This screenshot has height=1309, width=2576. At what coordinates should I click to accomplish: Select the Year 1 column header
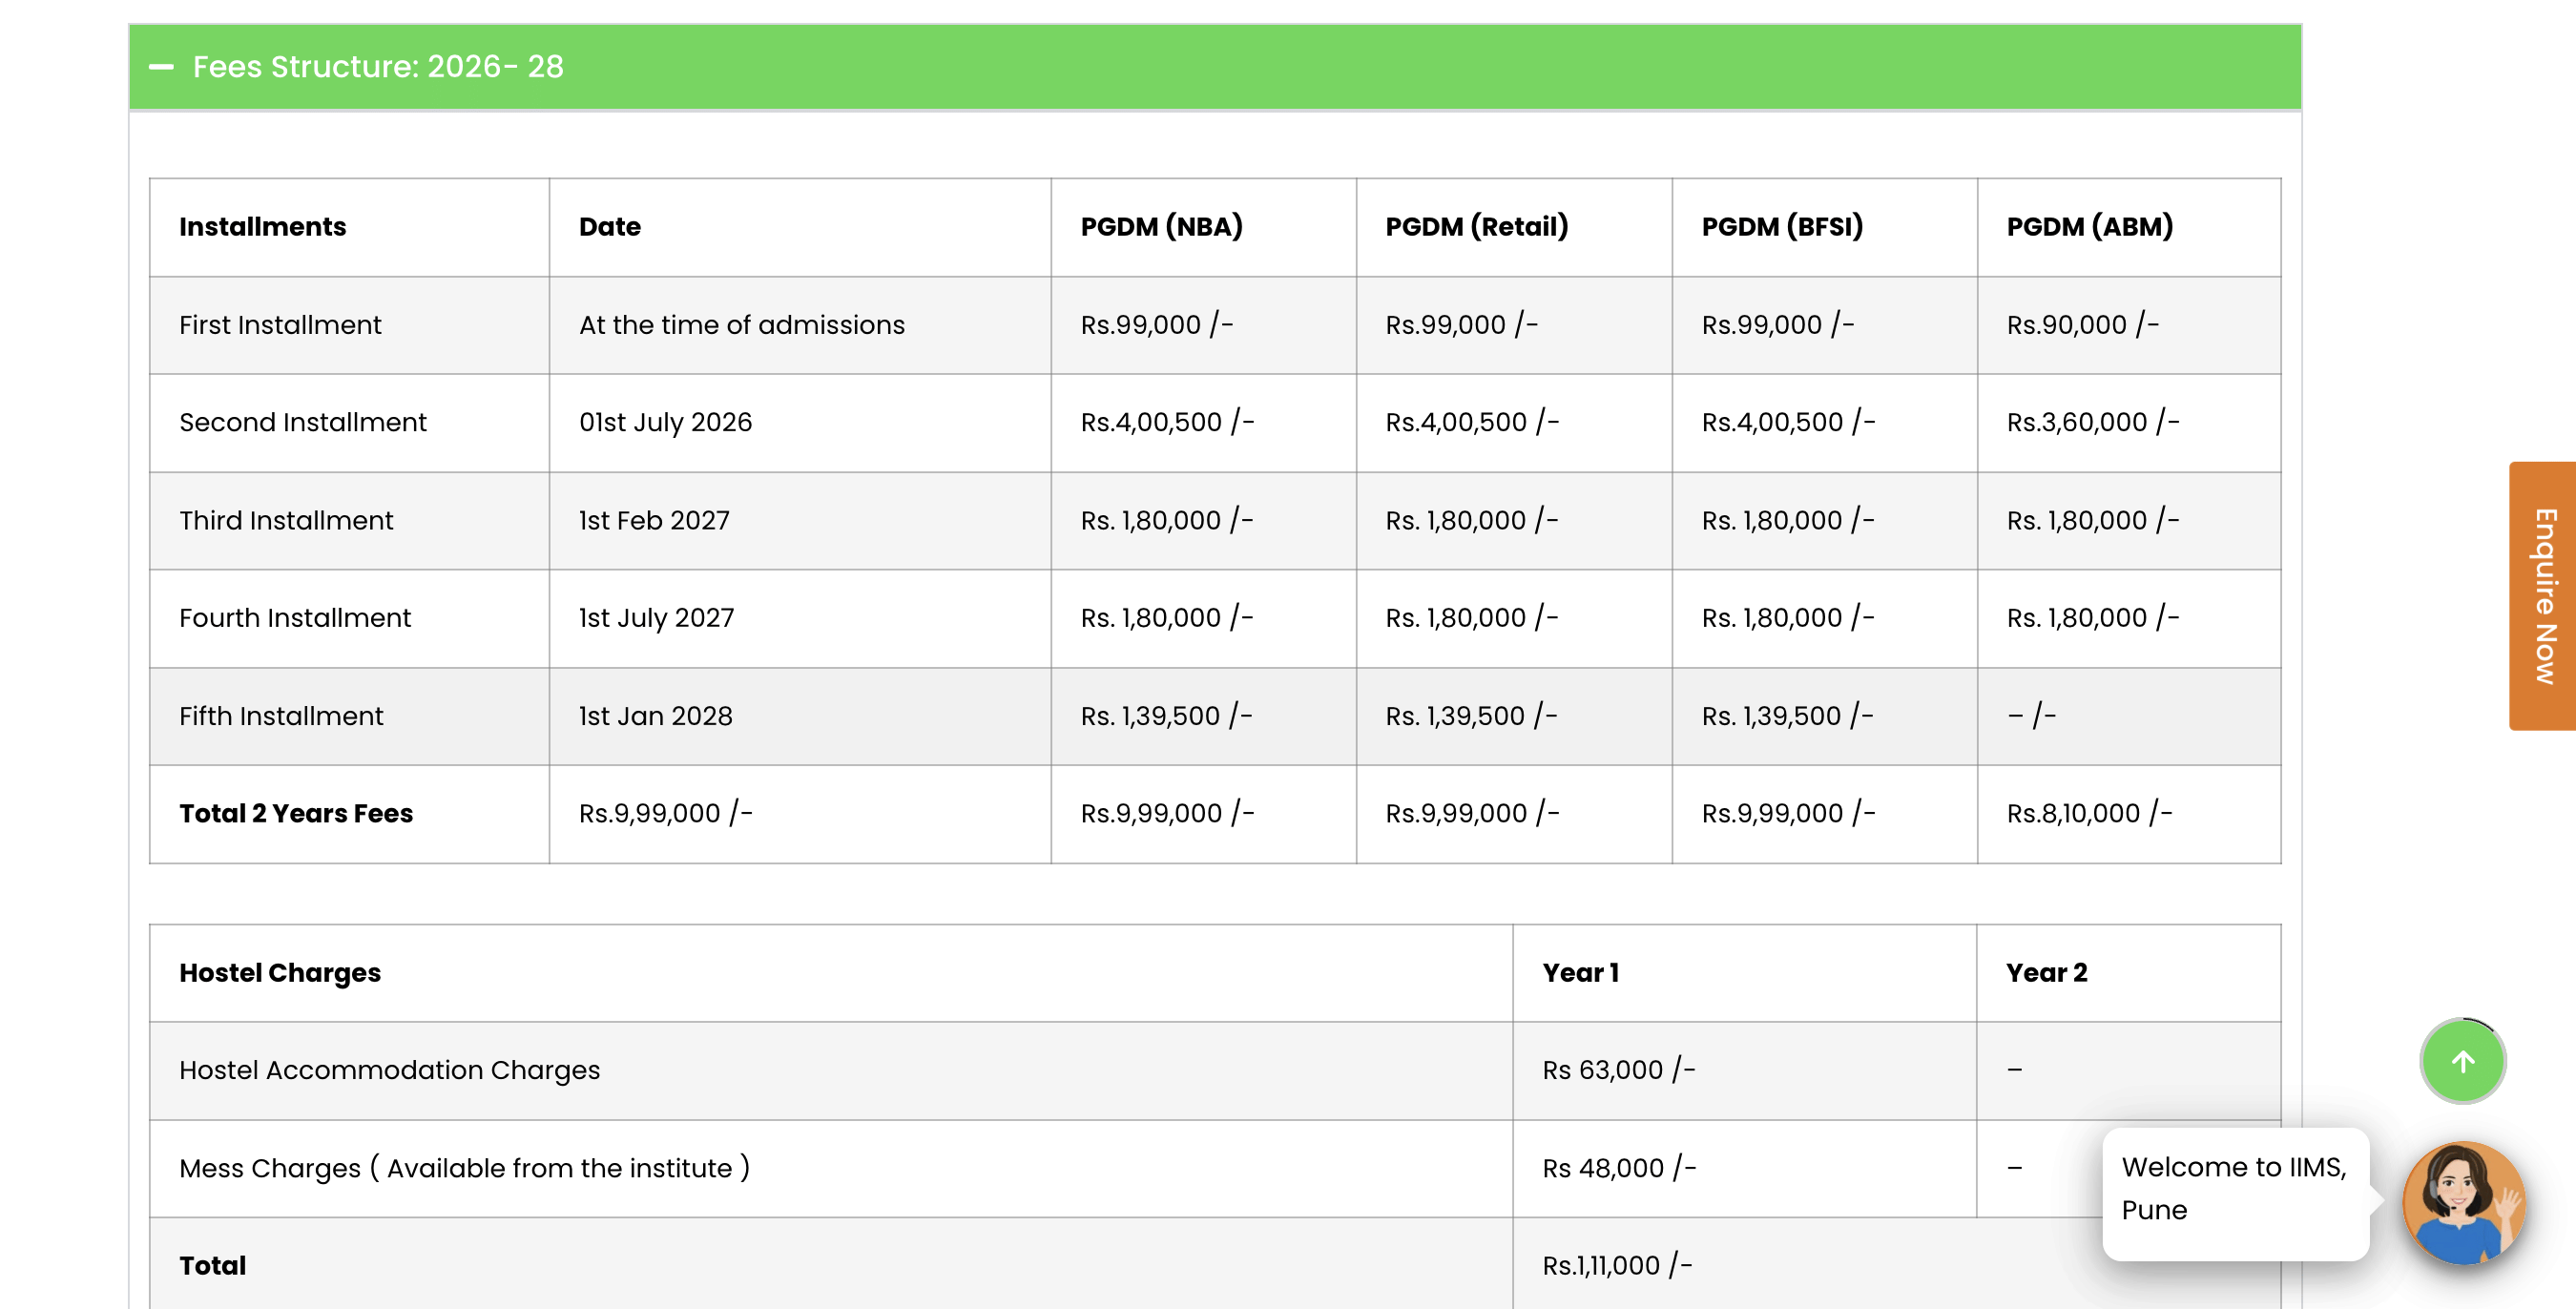[x=1582, y=972]
